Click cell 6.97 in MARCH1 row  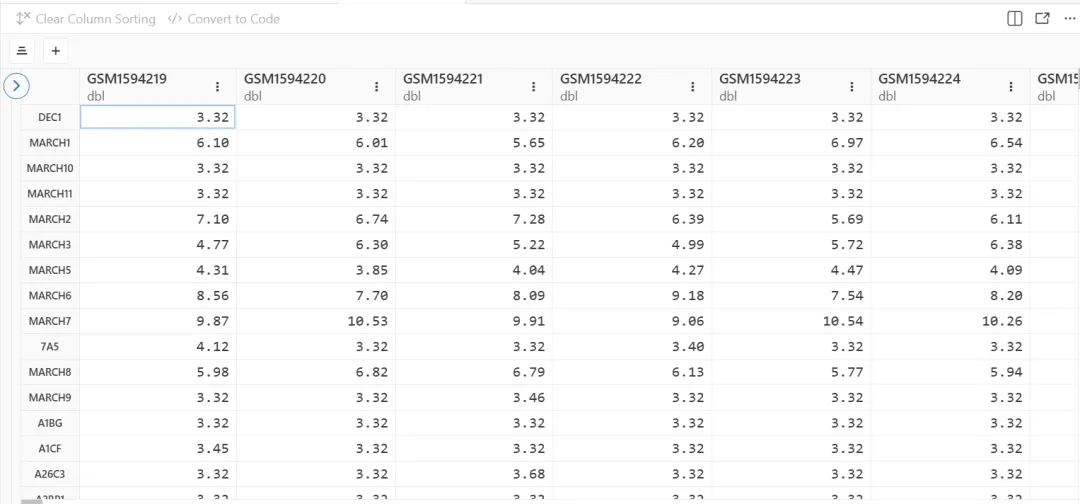click(791, 143)
